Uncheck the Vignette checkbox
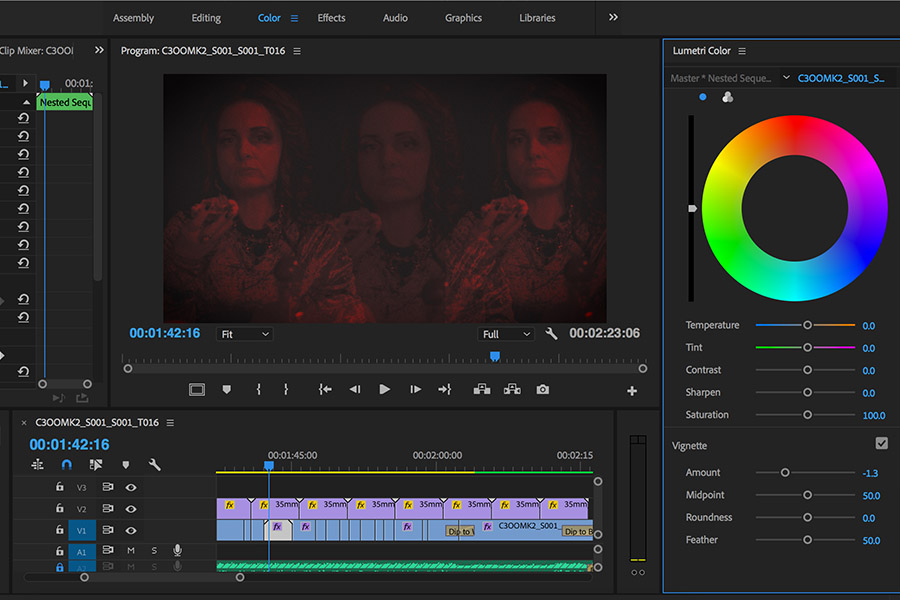Screen dimensions: 900x600 pyautogui.click(x=881, y=443)
